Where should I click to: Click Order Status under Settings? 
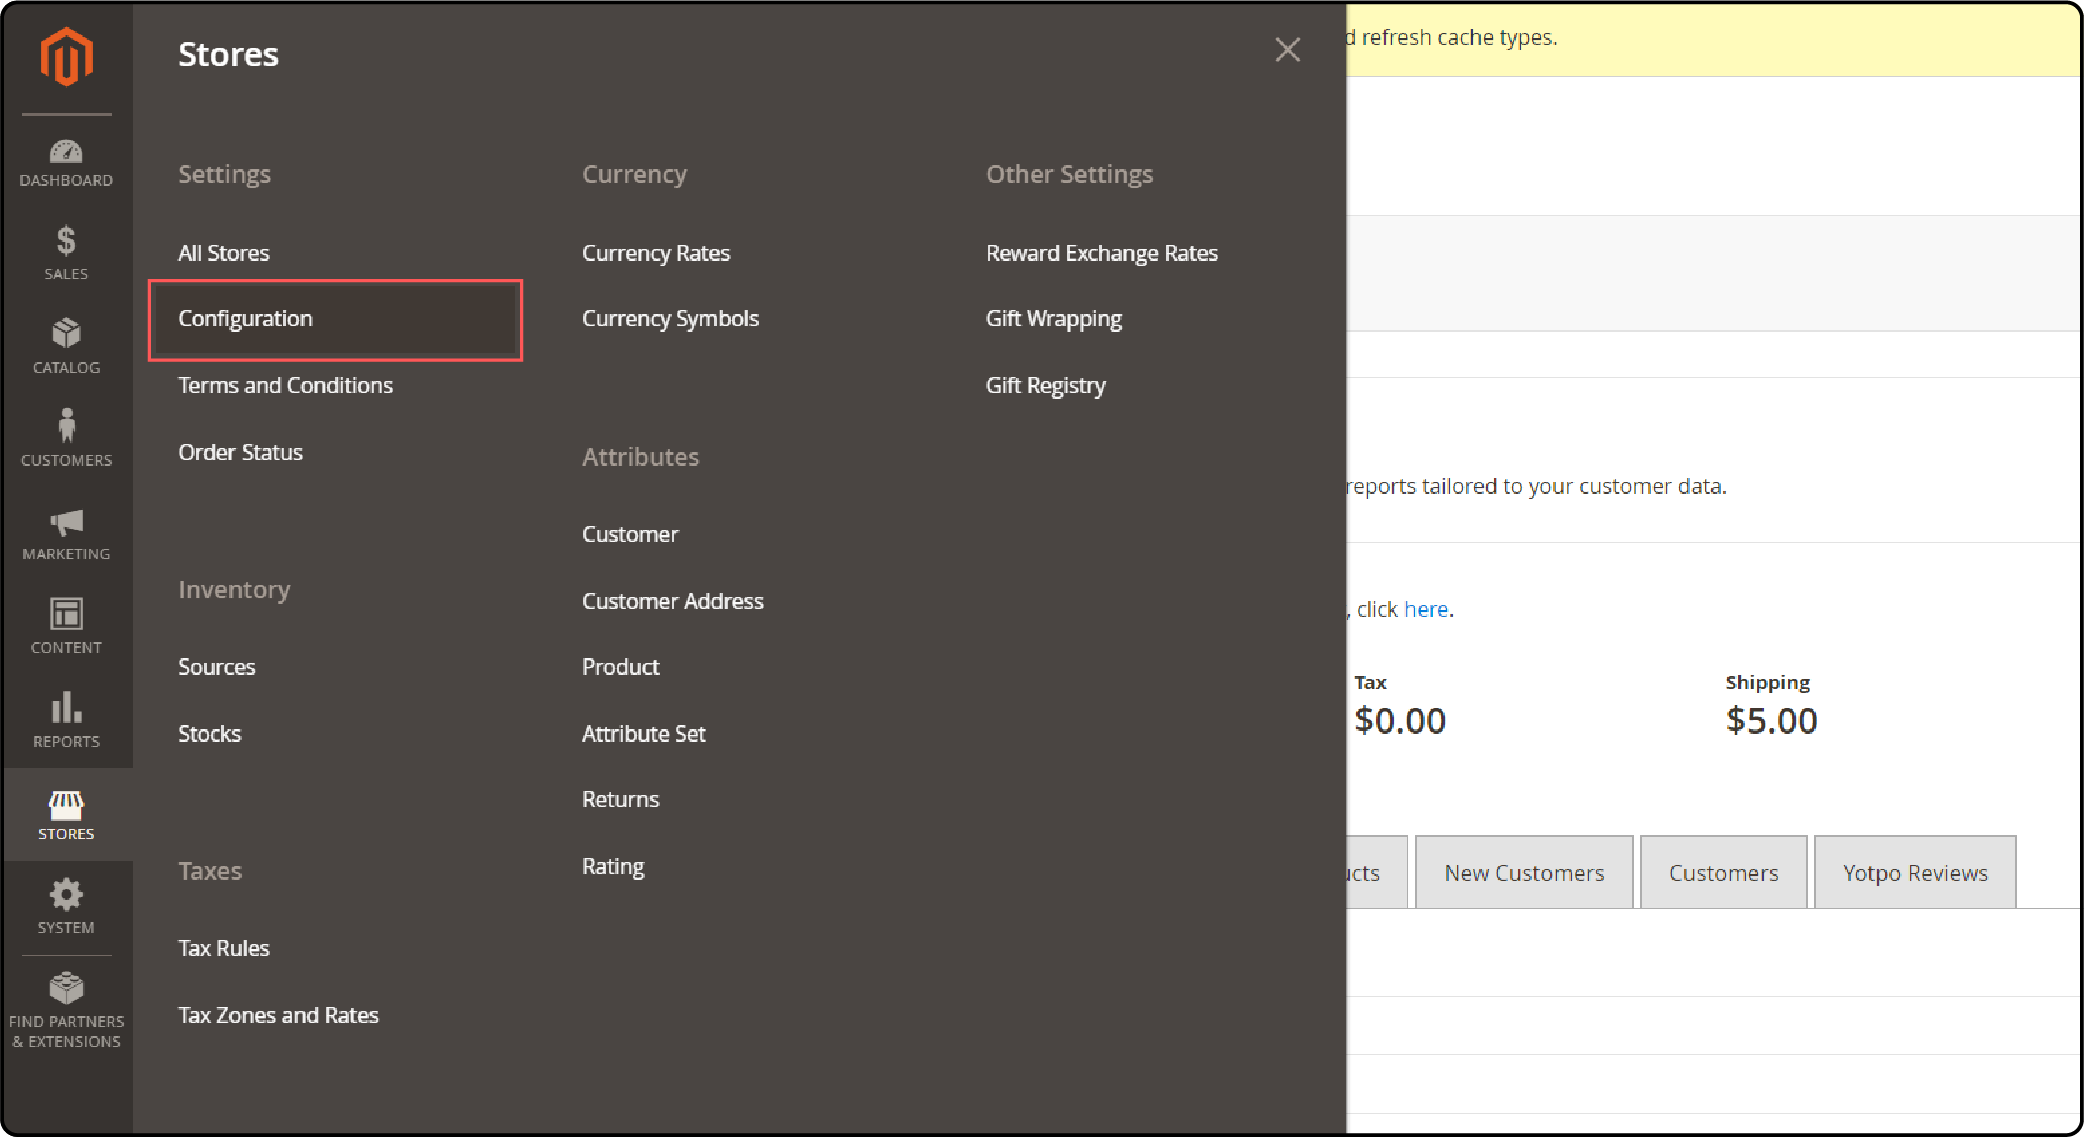(x=241, y=451)
